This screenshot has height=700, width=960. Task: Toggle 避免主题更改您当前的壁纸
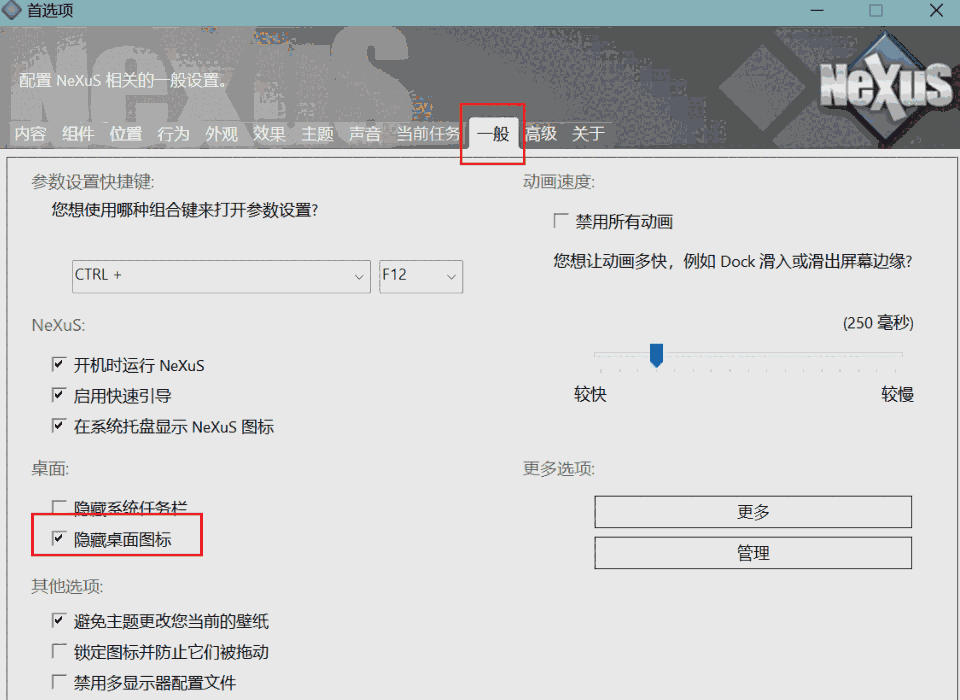(59, 620)
